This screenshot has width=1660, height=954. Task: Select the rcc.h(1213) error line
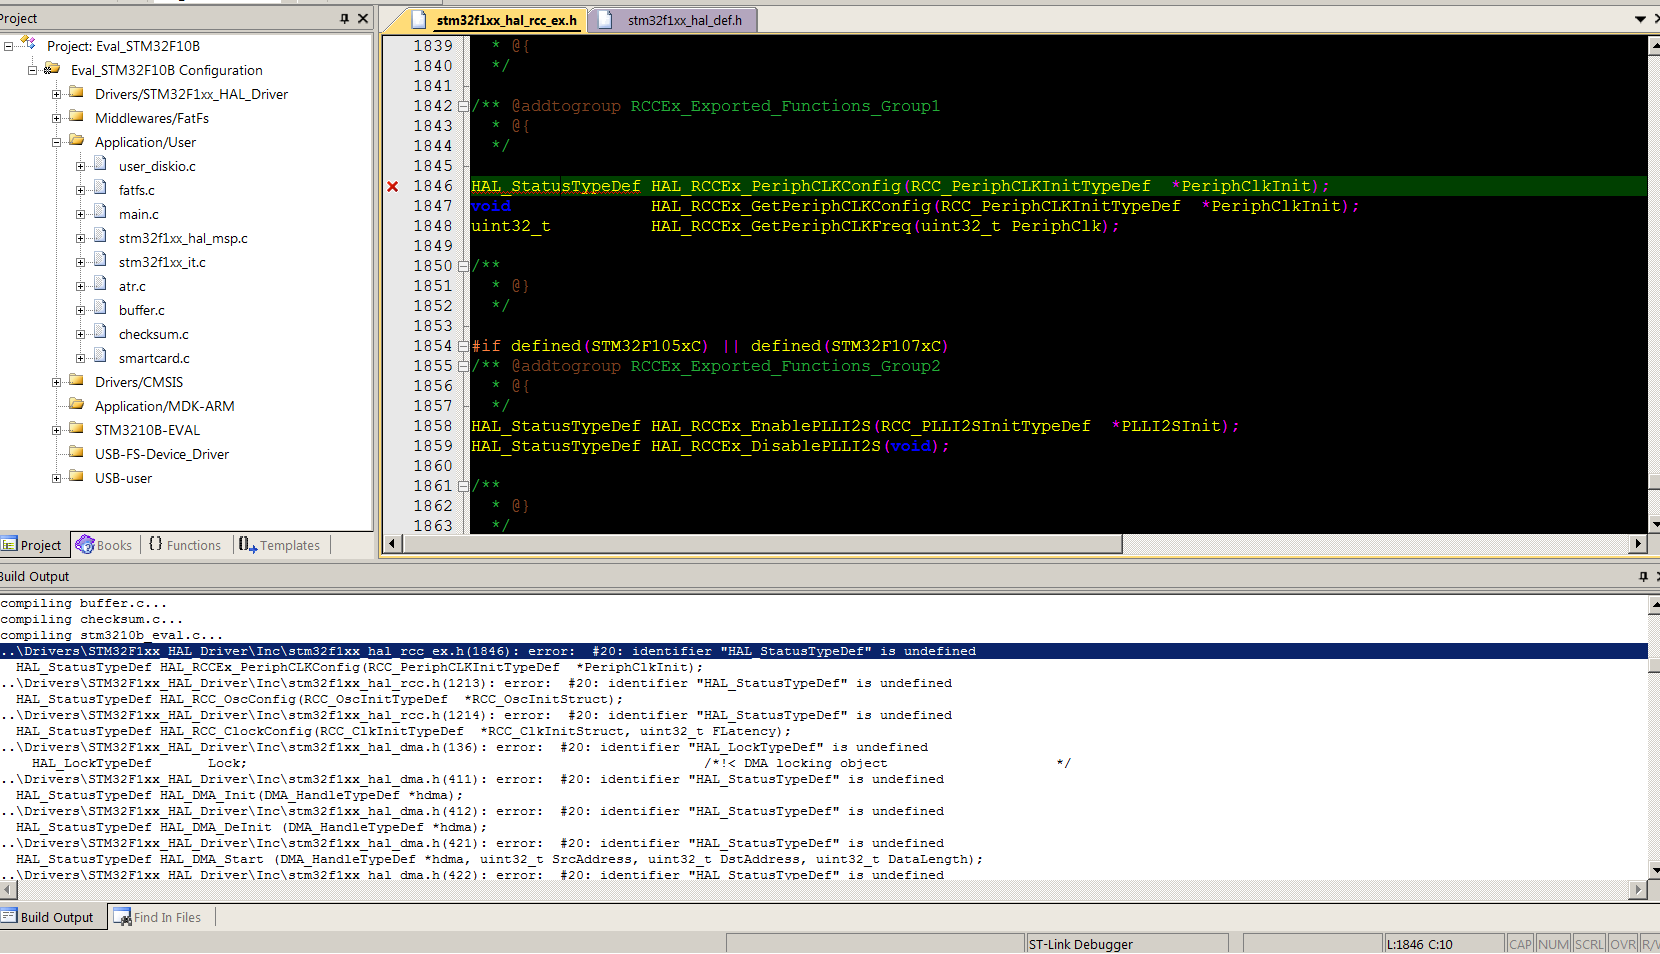point(477,683)
